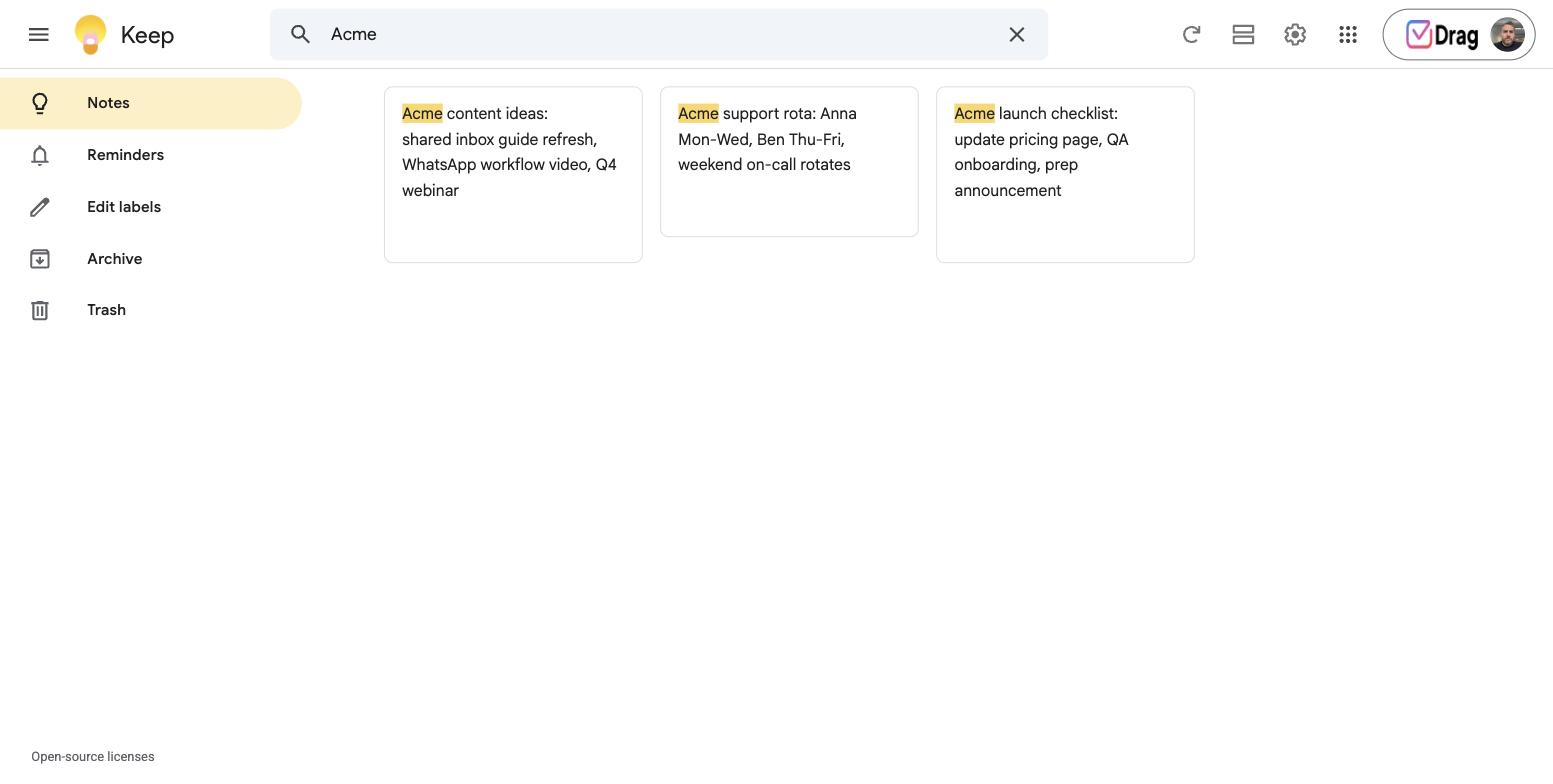
Task: Click the Archive box icon
Action: [x=40, y=259]
